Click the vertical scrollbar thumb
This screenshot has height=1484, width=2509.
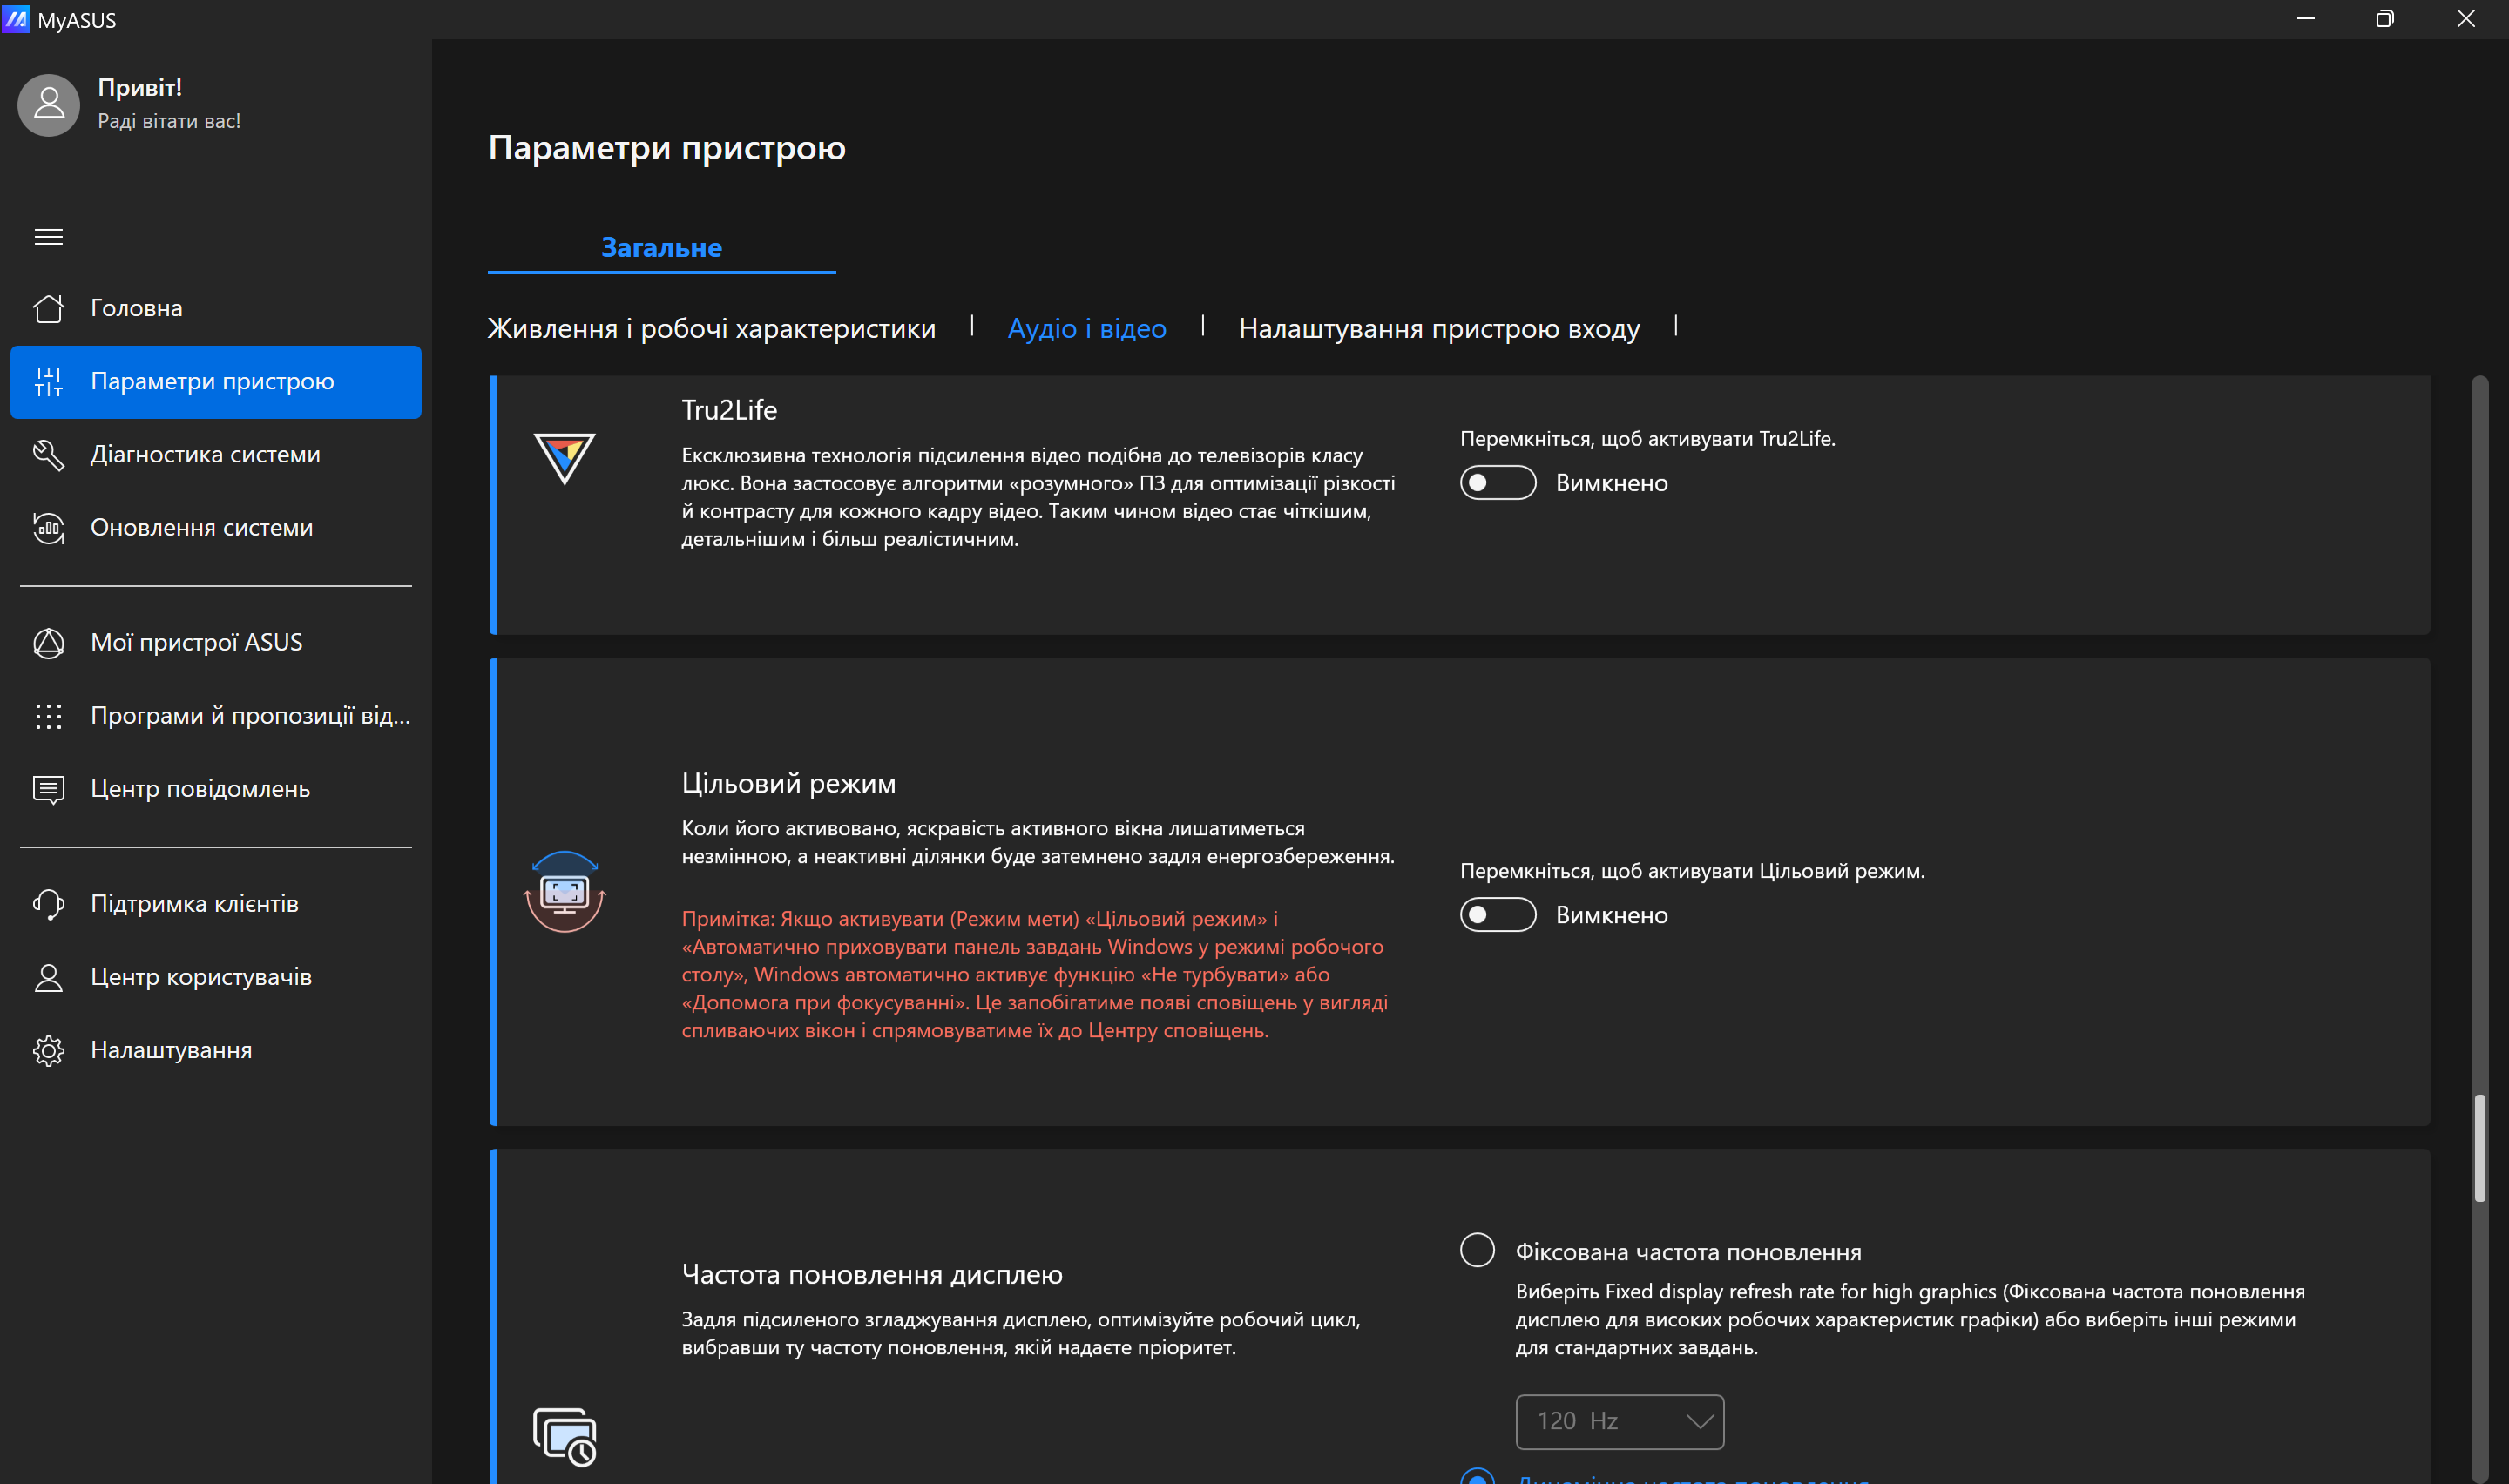[2479, 1147]
